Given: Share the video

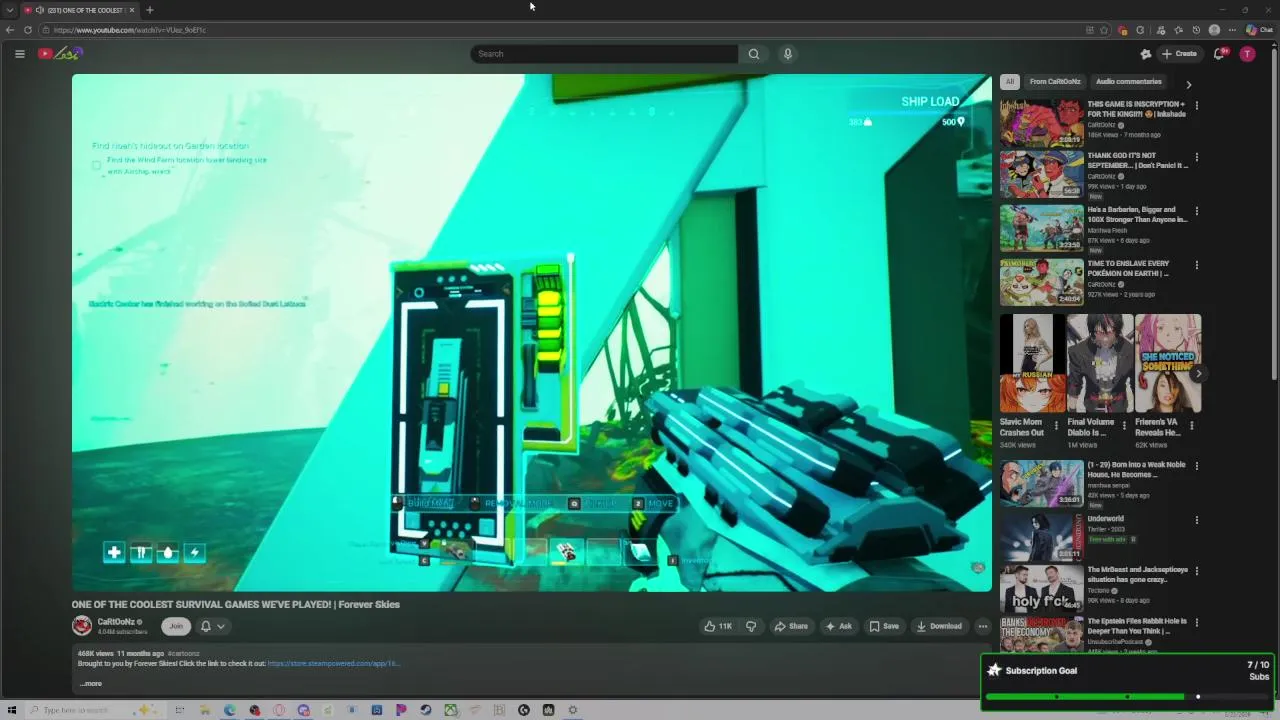Looking at the screenshot, I should (791, 626).
